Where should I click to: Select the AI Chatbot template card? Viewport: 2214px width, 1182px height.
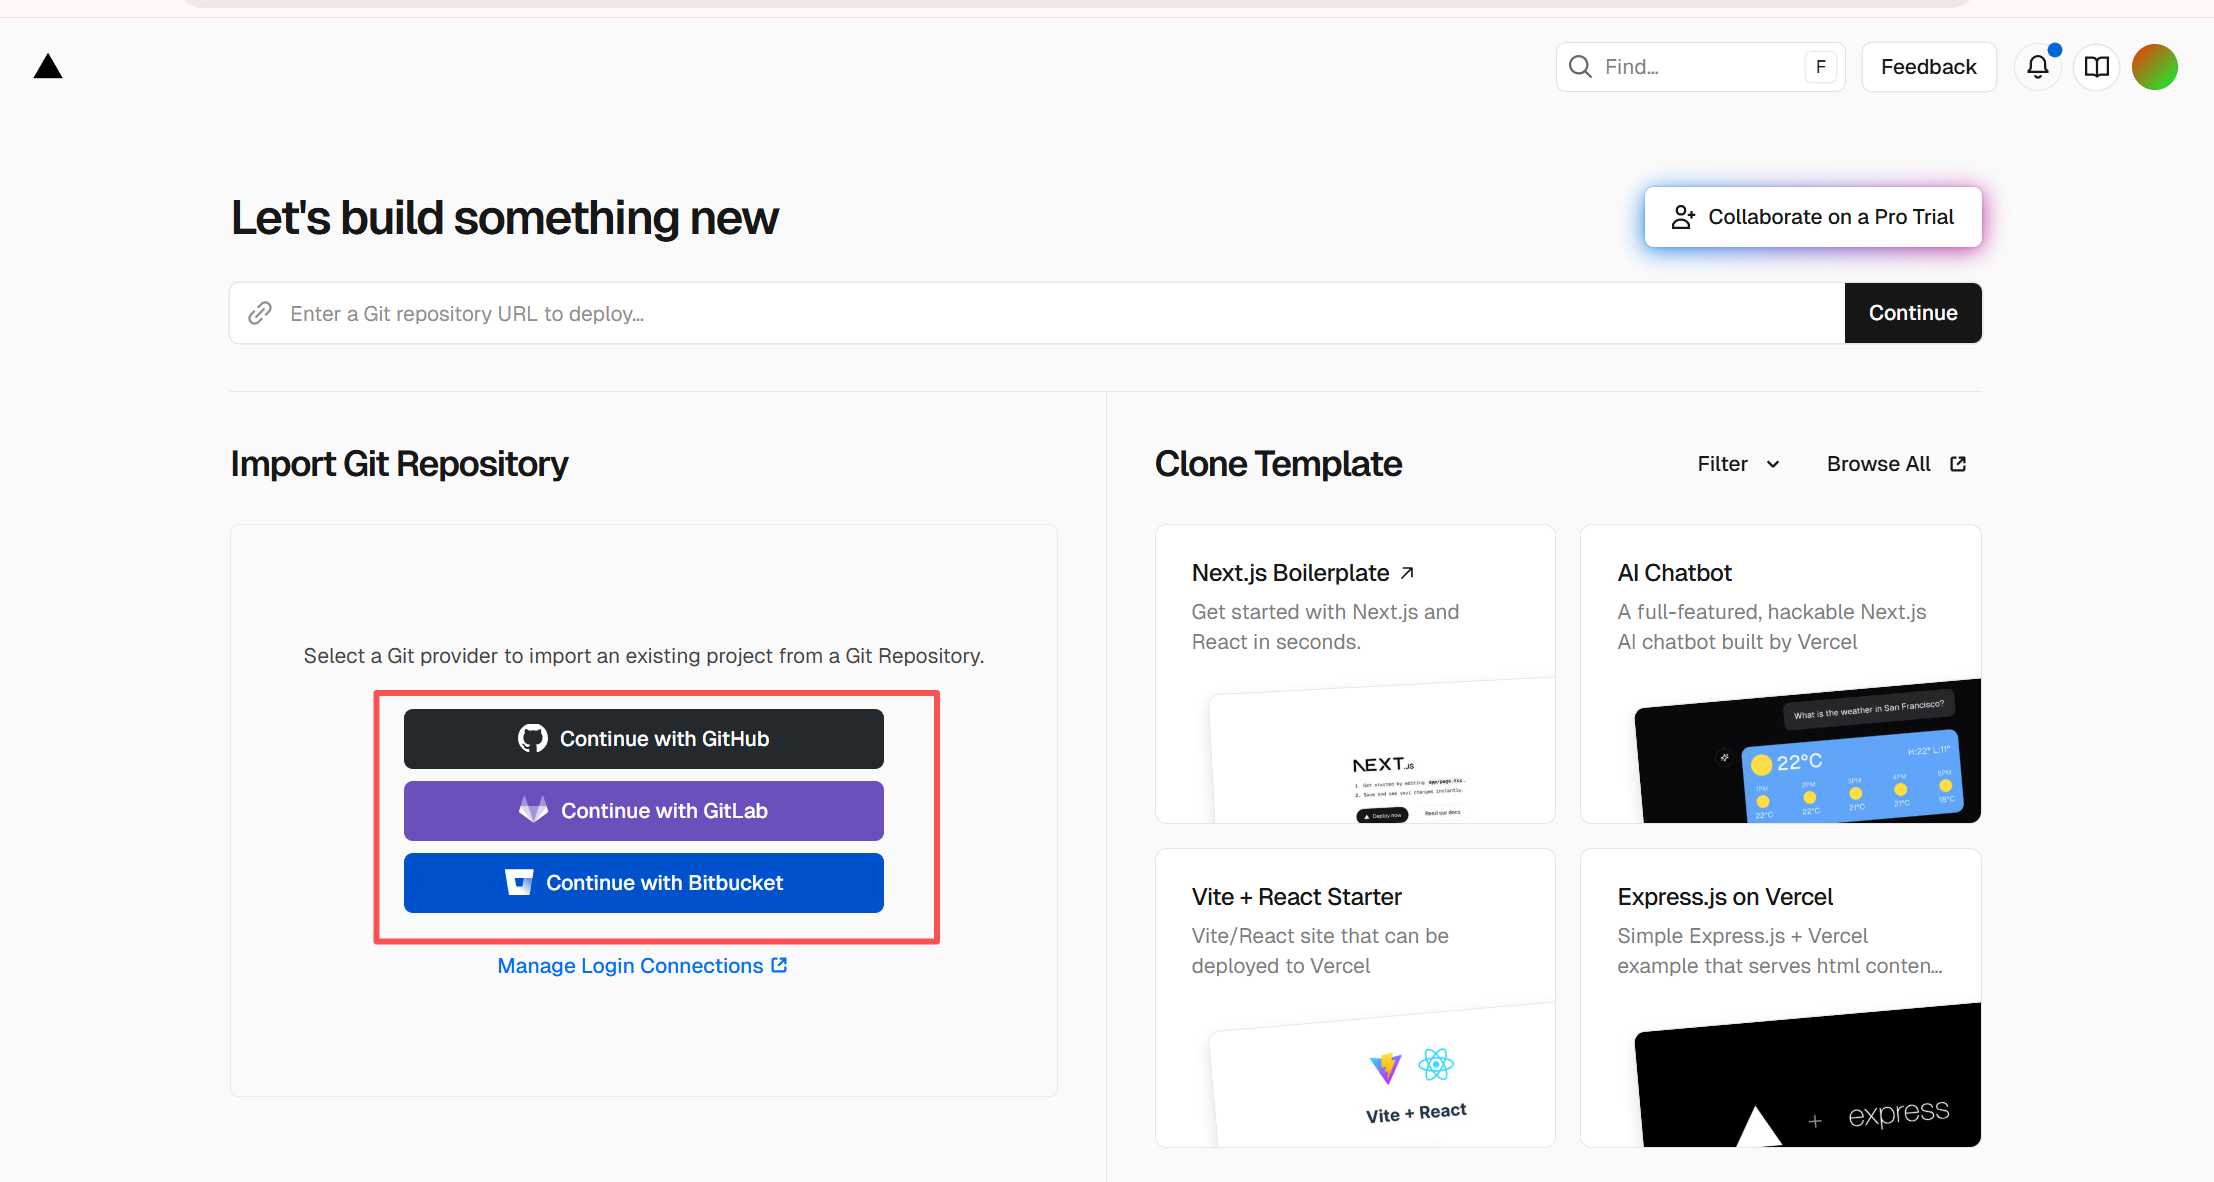1779,674
